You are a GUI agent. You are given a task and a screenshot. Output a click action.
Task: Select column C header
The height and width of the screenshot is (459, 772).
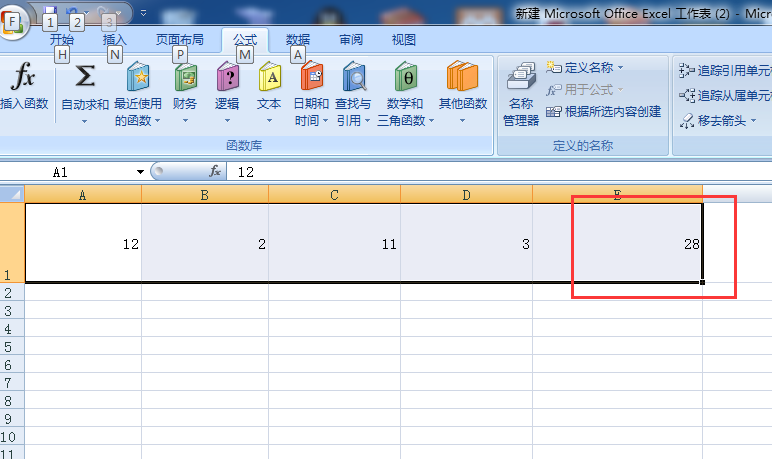[334, 195]
